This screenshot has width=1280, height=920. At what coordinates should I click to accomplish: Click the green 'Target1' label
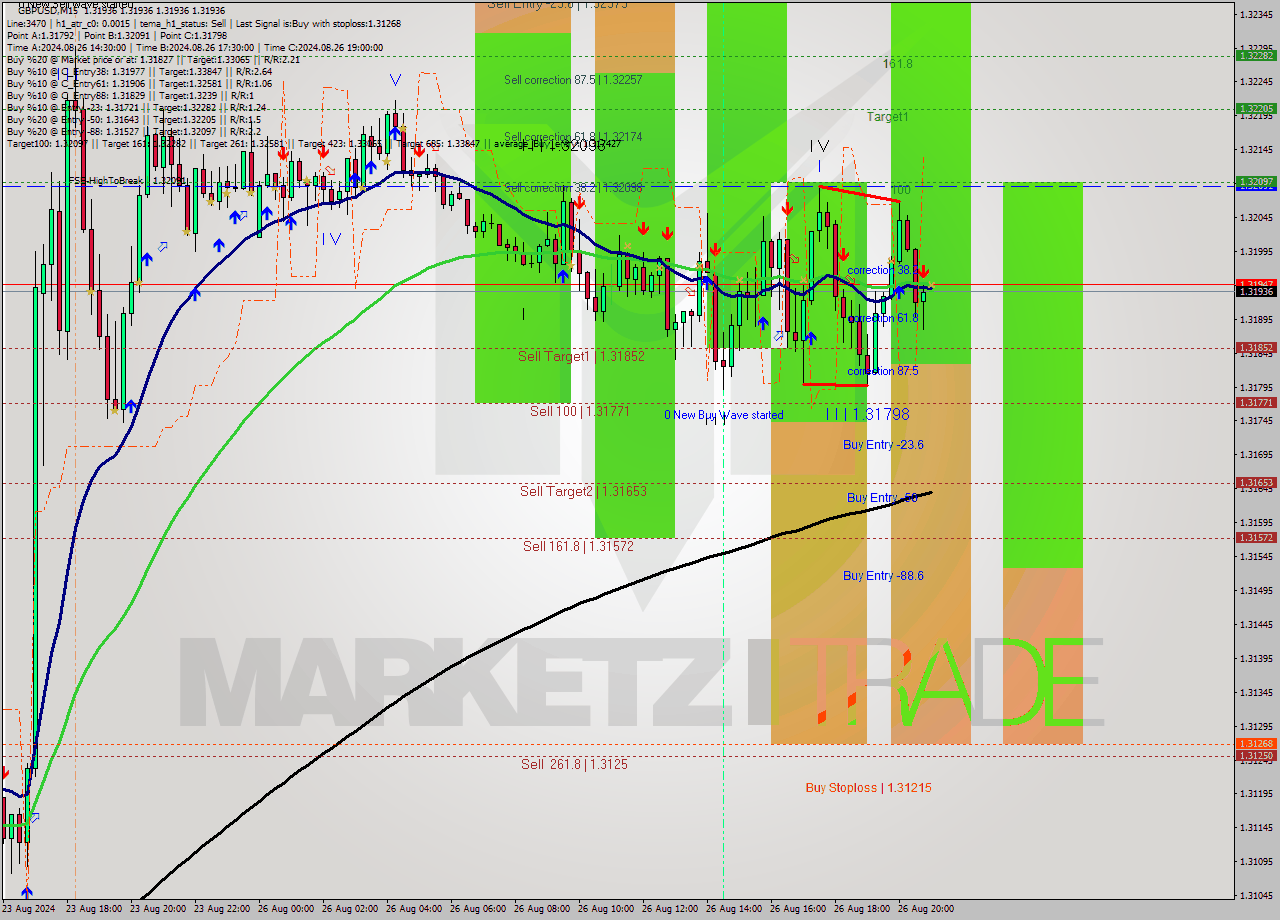click(888, 117)
